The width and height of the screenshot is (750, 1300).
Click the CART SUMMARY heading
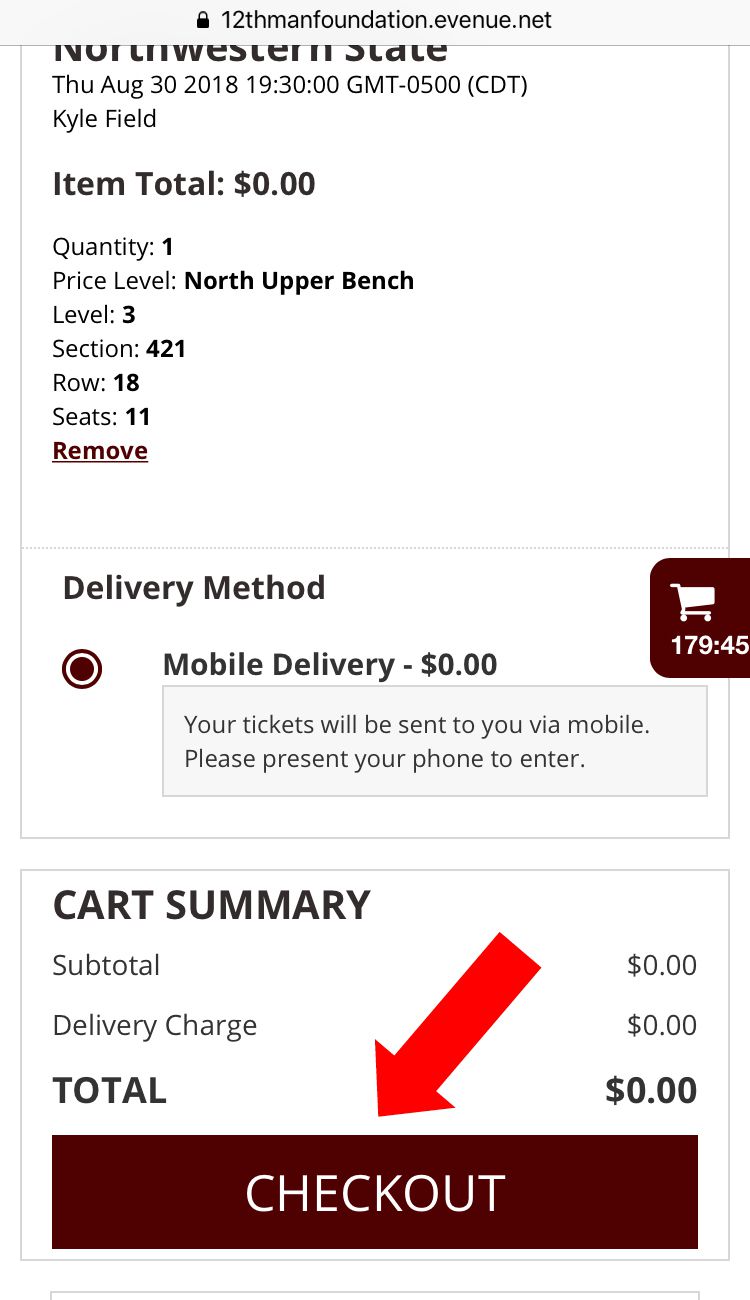pos(211,905)
